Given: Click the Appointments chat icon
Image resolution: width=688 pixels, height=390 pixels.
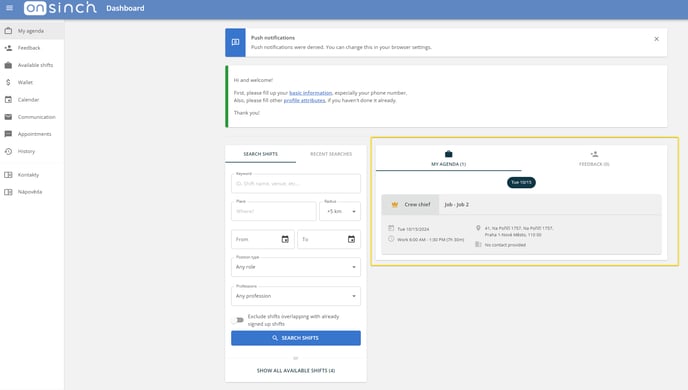Looking at the screenshot, I should (x=8, y=134).
